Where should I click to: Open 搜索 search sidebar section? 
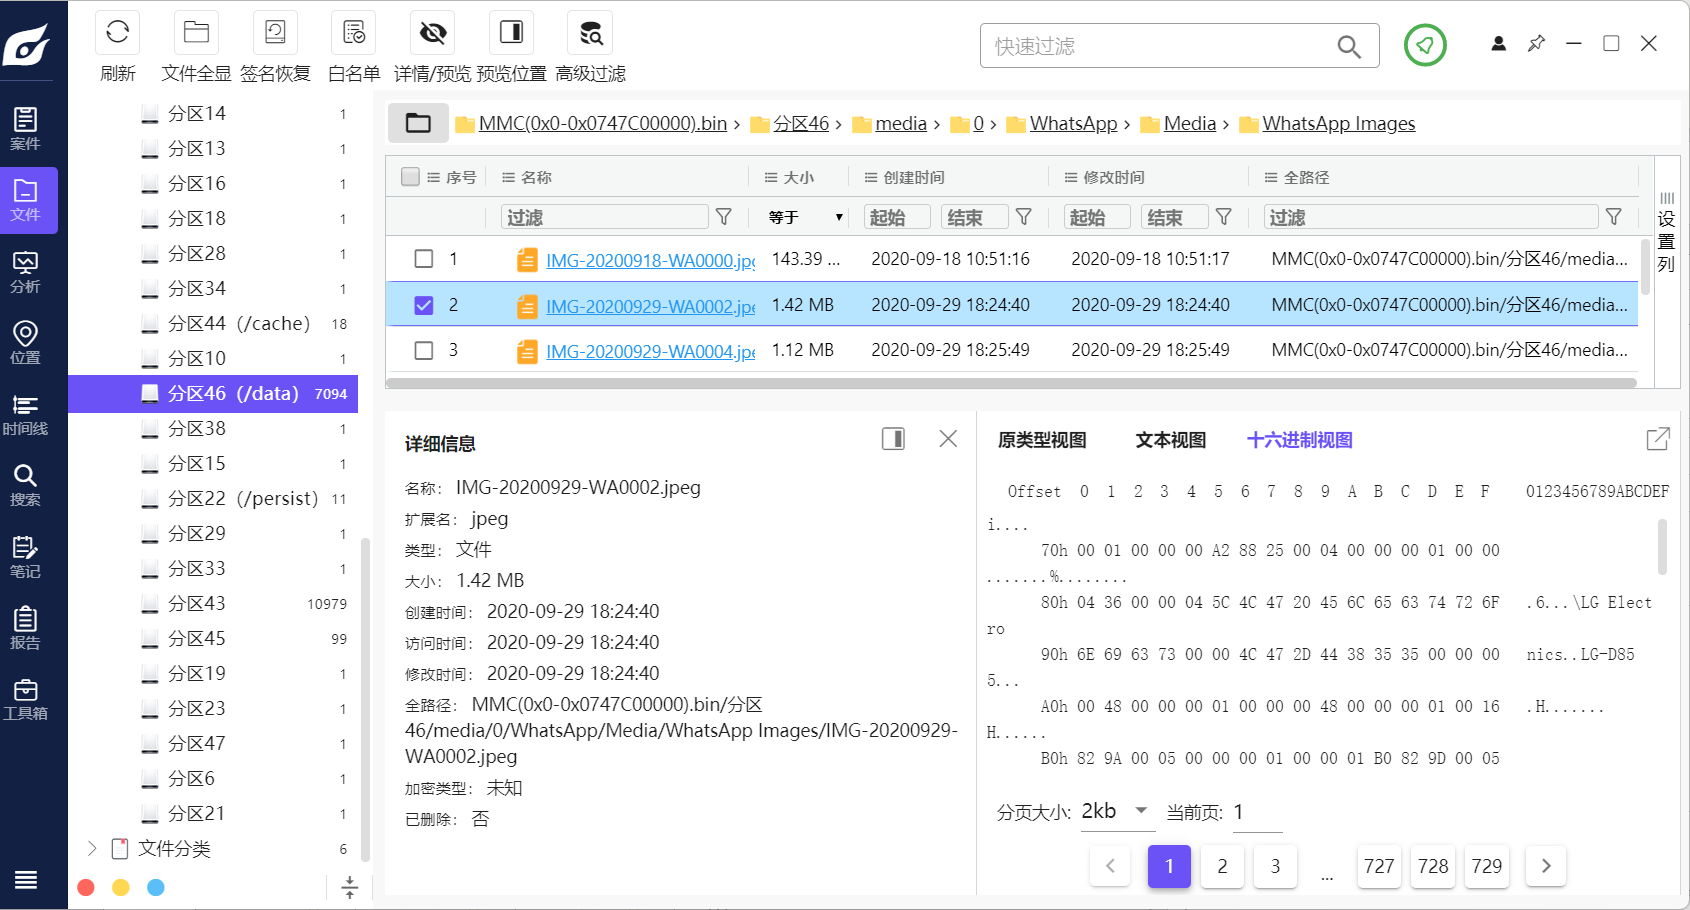click(x=25, y=486)
